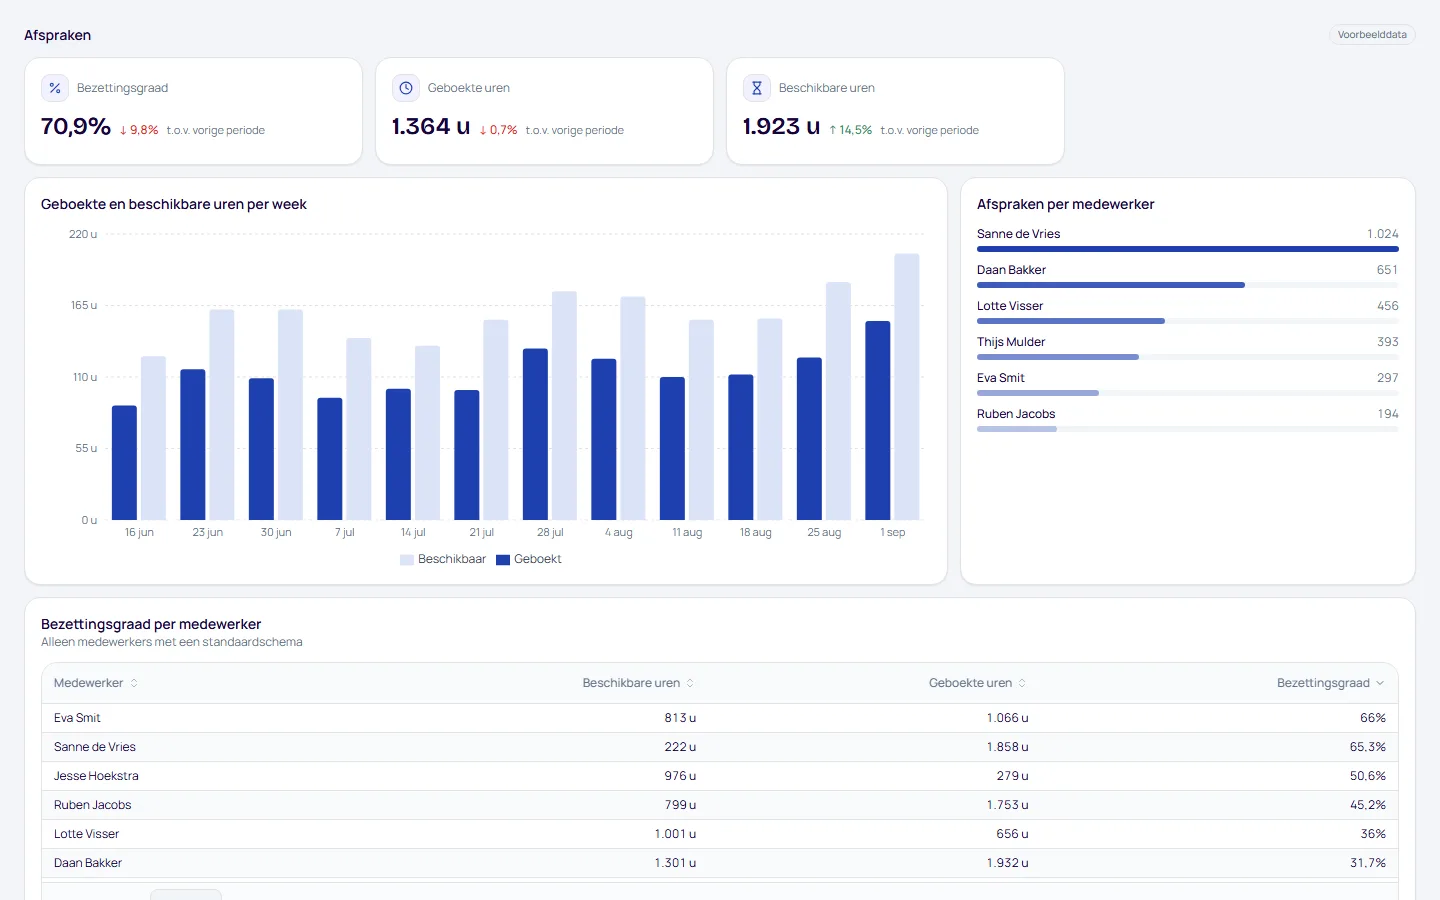The height and width of the screenshot is (900, 1440).
Task: Click the Voorbeelddata badge
Action: [1372, 35]
